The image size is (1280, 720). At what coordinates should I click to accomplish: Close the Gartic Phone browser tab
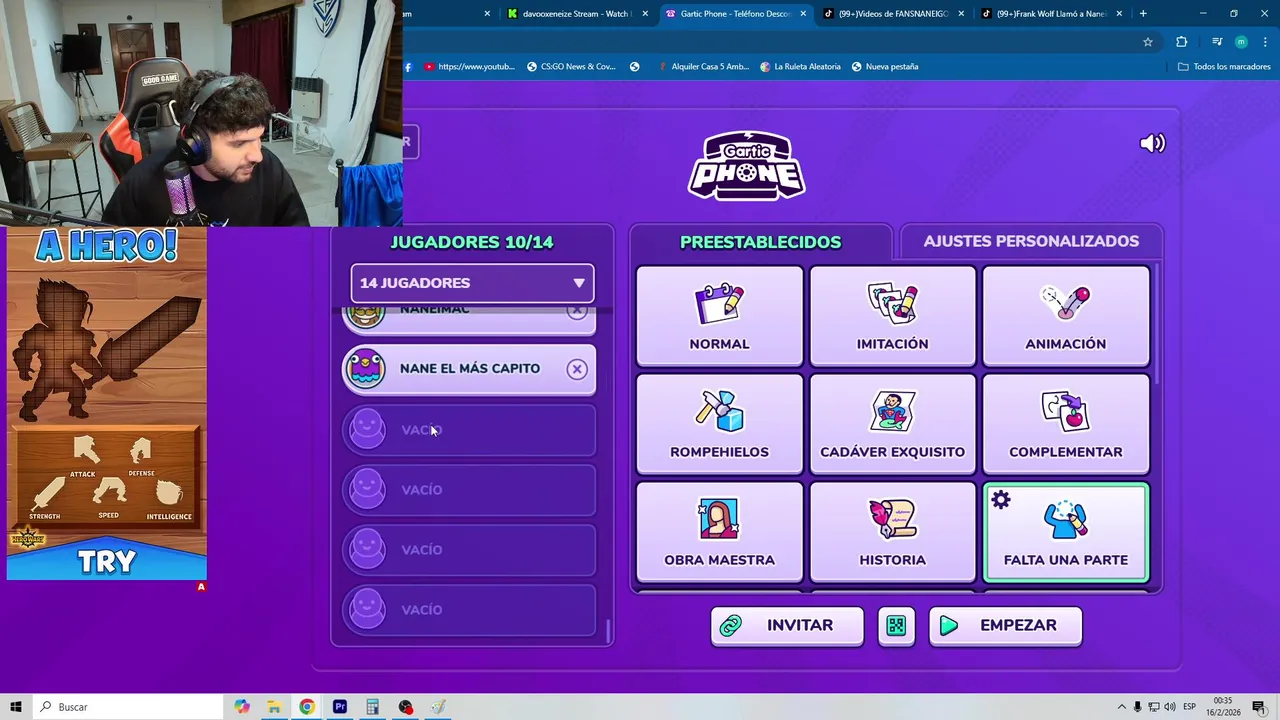[803, 14]
